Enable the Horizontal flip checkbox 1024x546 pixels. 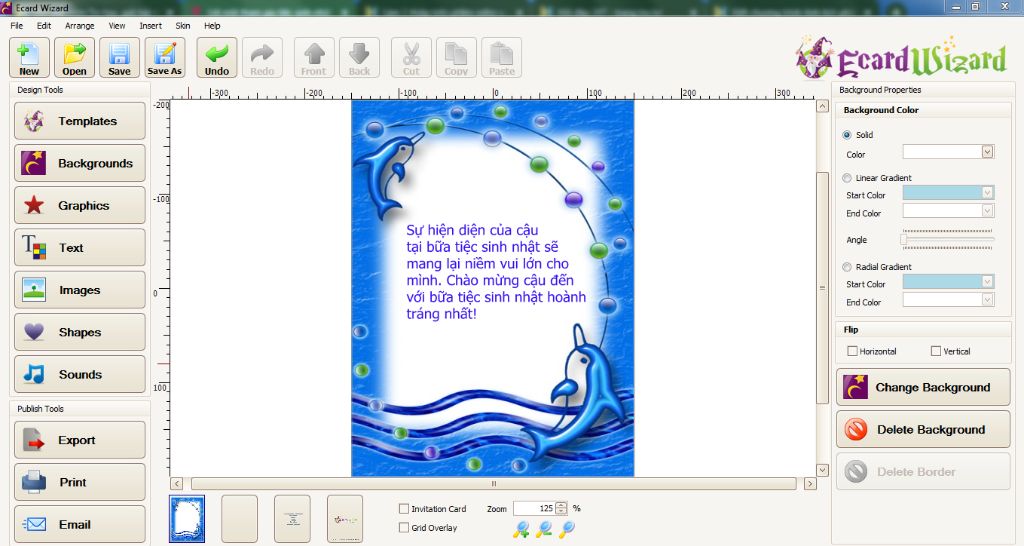(852, 351)
